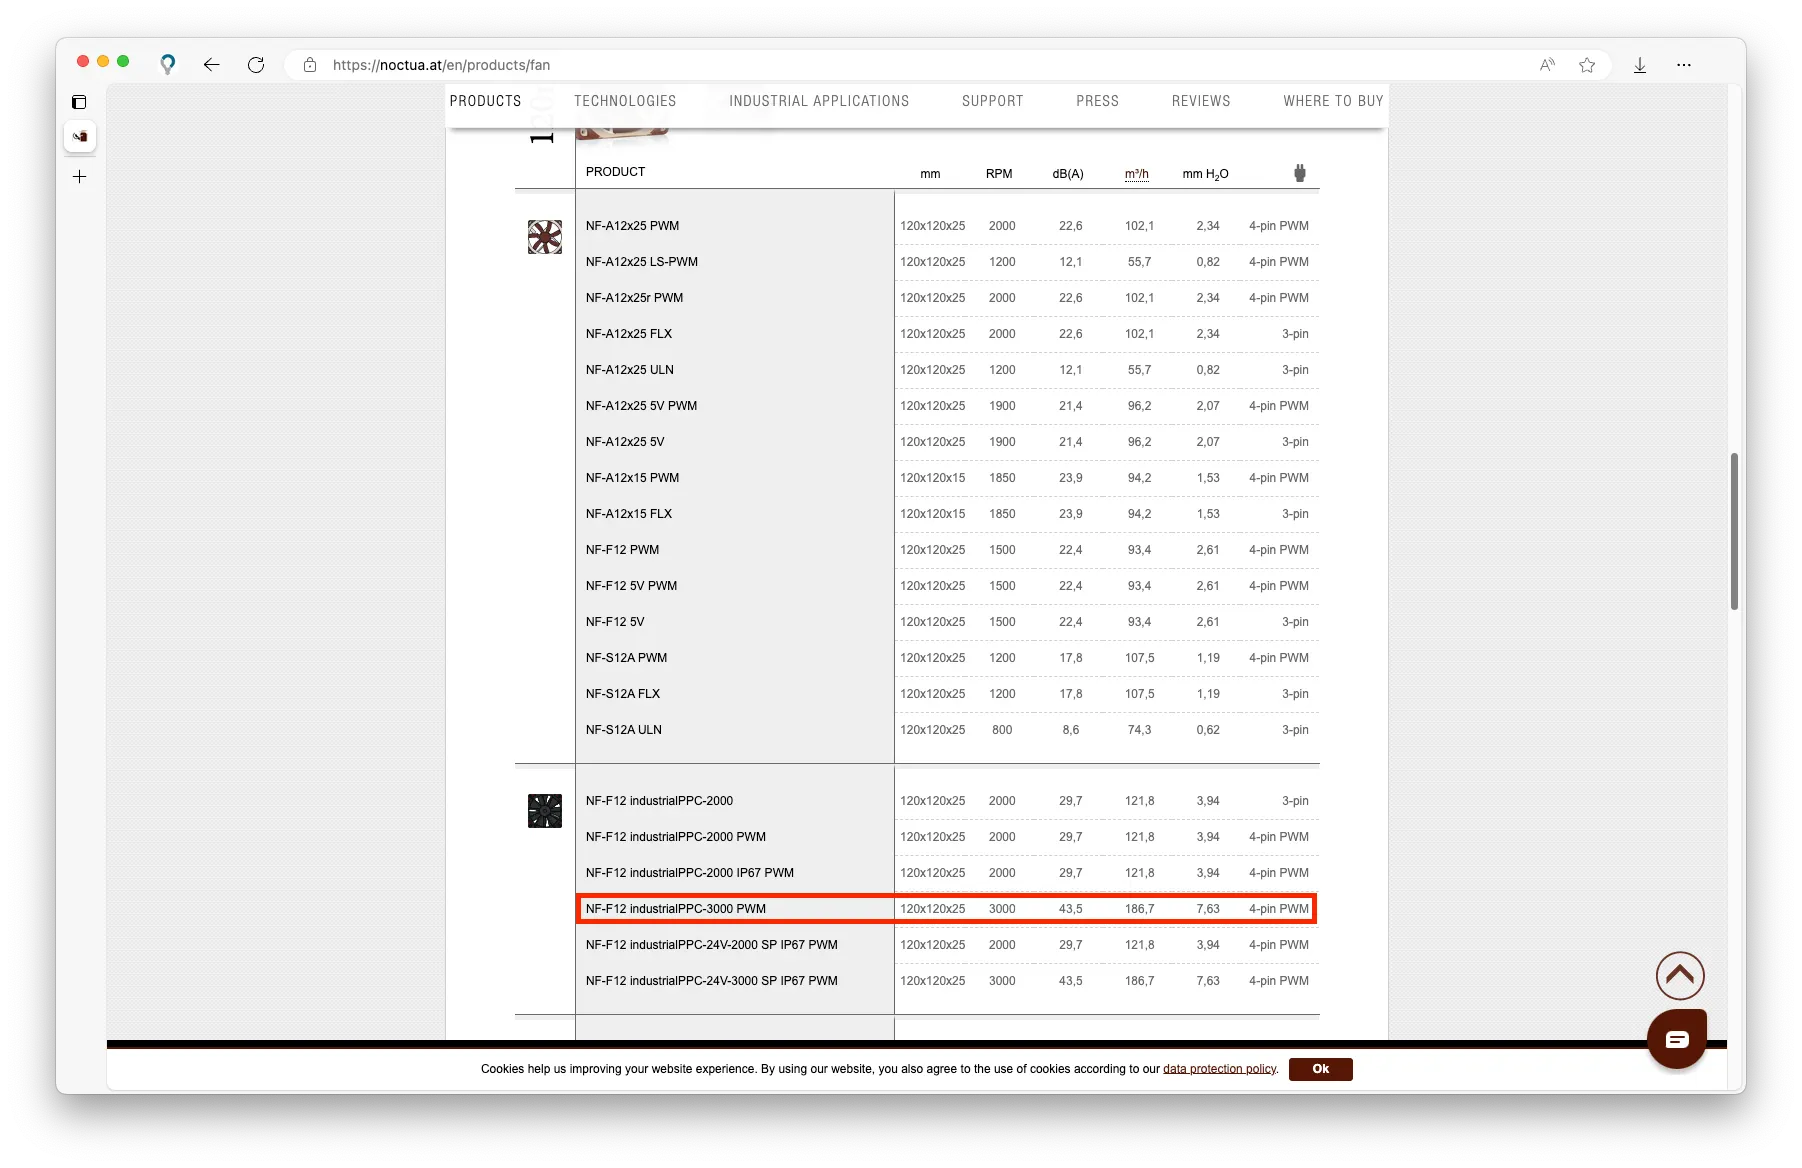
Task: Open NF-F12 industrialPPC-2000 IP67 PWM
Action: [x=690, y=873]
